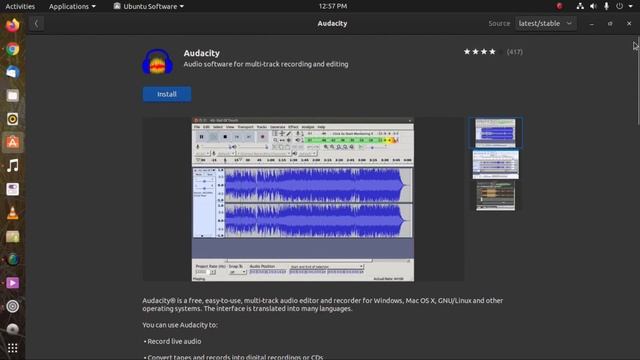The width and height of the screenshot is (640, 360).
Task: Maximize the Ubuntu Software window
Action: coord(610,24)
